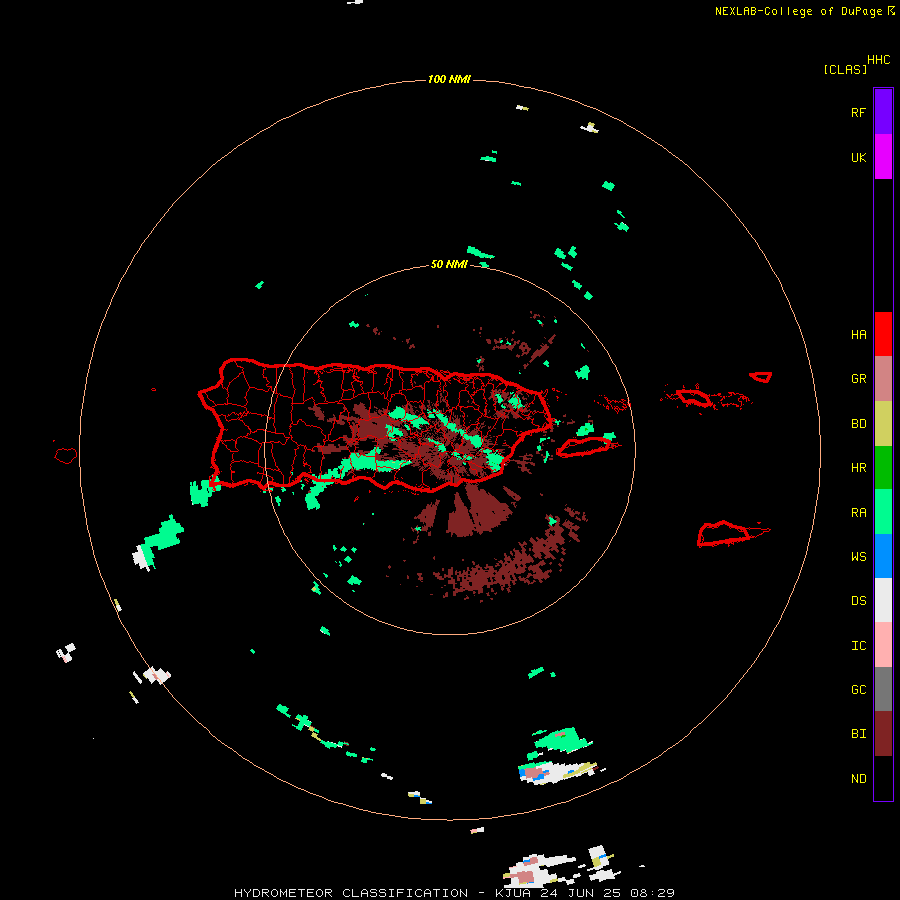Click the HR legend label
900x900 pixels.
[858, 468]
